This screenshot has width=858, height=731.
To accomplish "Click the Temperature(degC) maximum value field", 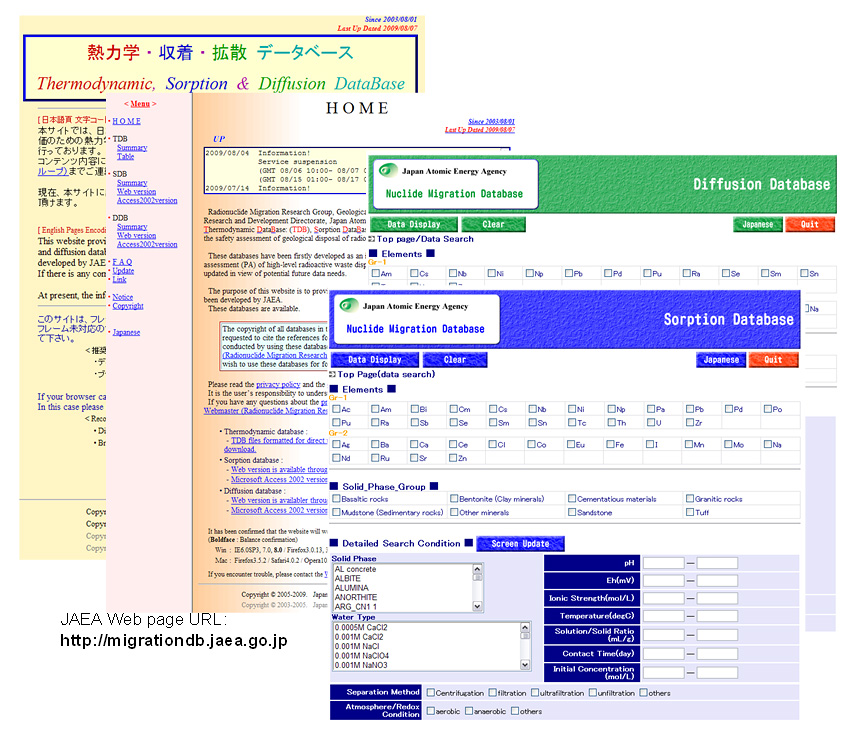I will point(717,616).
